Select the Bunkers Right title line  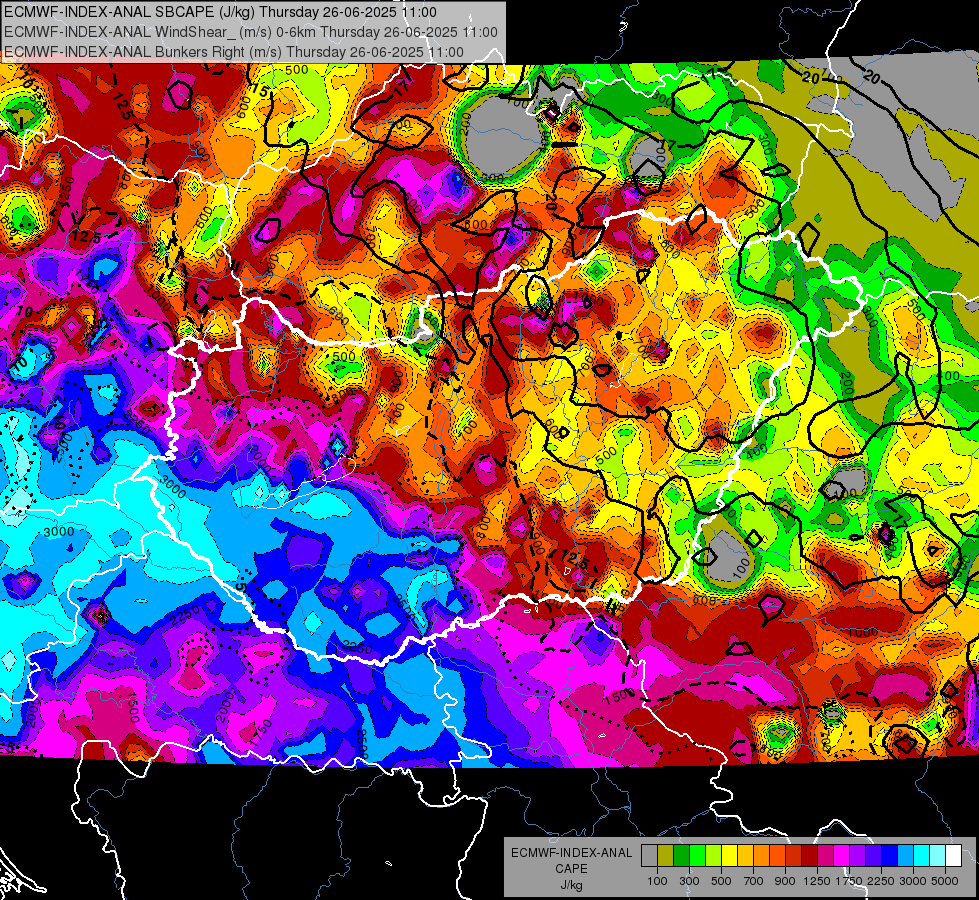pos(234,52)
